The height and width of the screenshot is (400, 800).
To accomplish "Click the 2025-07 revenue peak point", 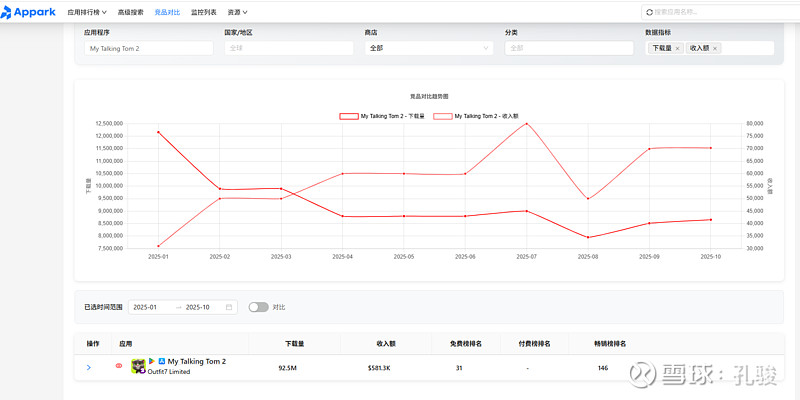I will (x=527, y=123).
